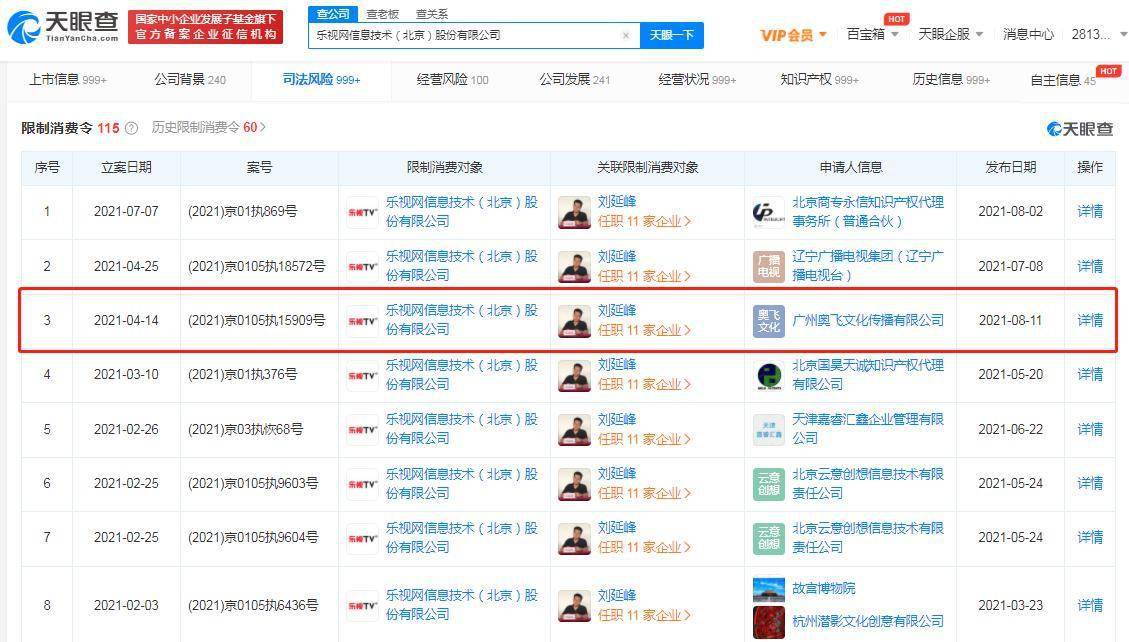Click 刘延峰 photo in row 2

click(x=574, y=267)
